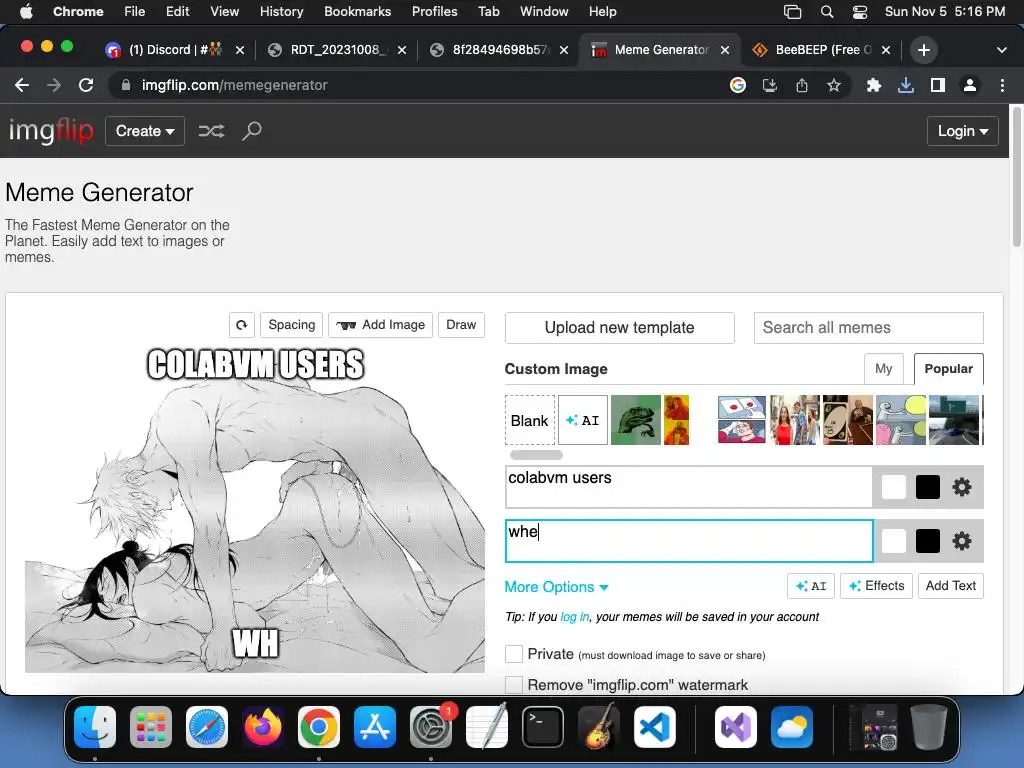The width and height of the screenshot is (1024, 768).
Task: Click the shuffle random meme icon
Action: click(211, 131)
